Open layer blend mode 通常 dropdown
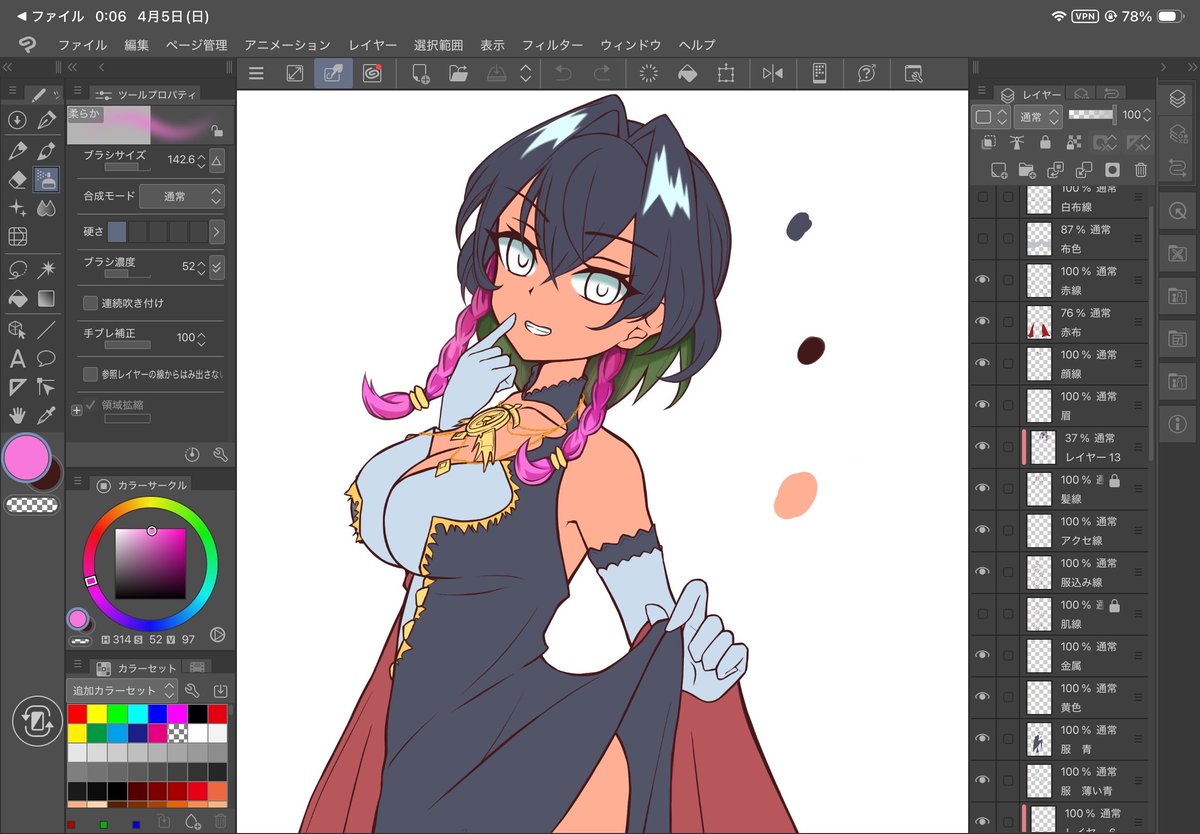The width and height of the screenshot is (1200, 834). click(x=1040, y=117)
